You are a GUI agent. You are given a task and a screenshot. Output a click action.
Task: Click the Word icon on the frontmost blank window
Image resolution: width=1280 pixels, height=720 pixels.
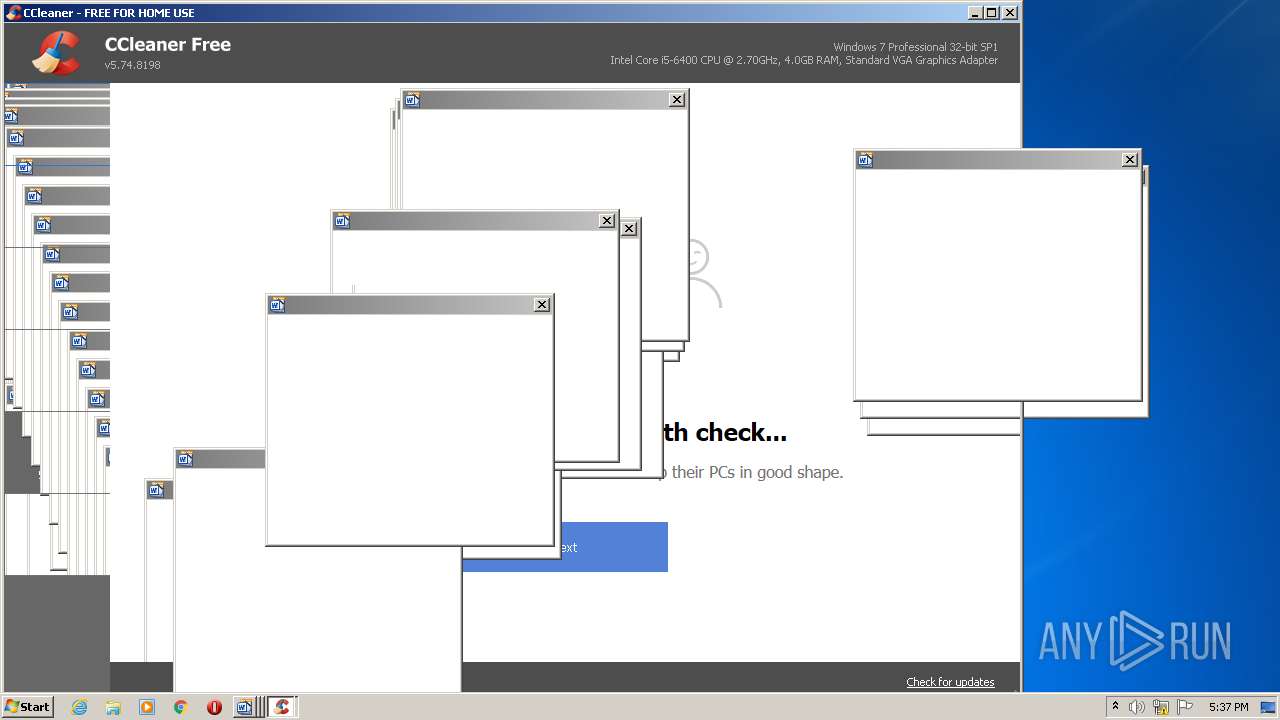[x=278, y=305]
